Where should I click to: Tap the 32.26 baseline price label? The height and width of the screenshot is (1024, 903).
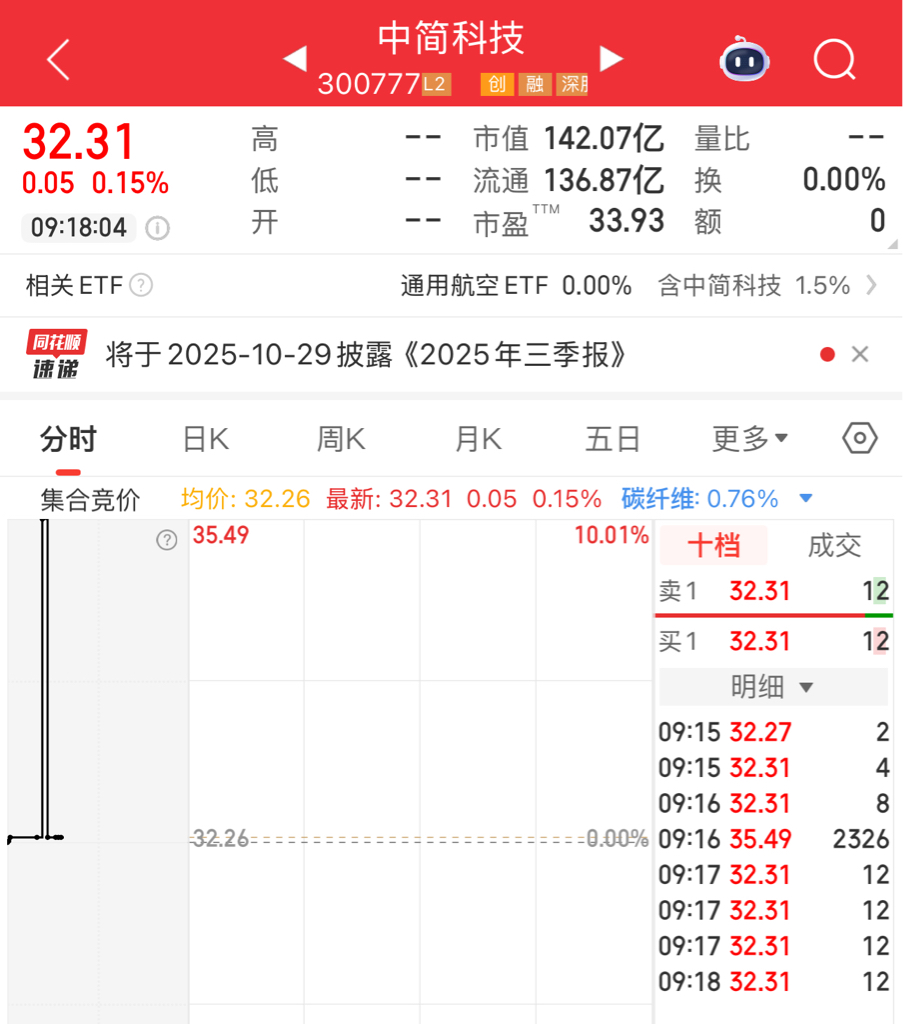(x=220, y=838)
